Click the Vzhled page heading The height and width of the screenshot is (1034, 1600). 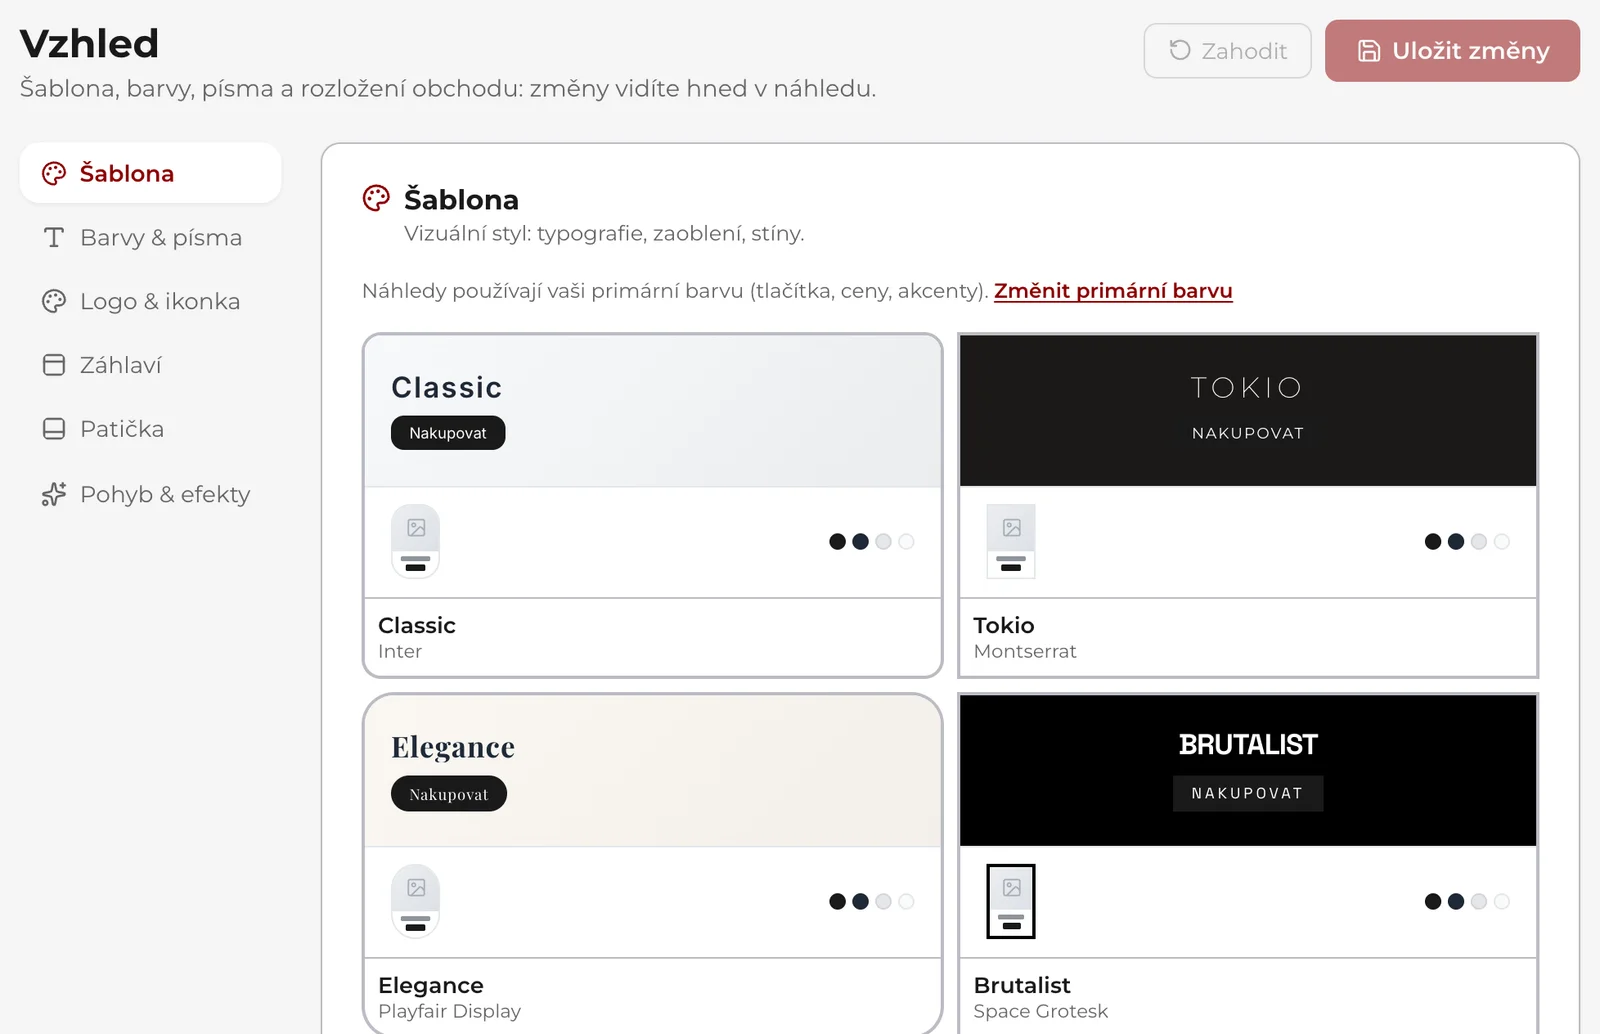[90, 44]
